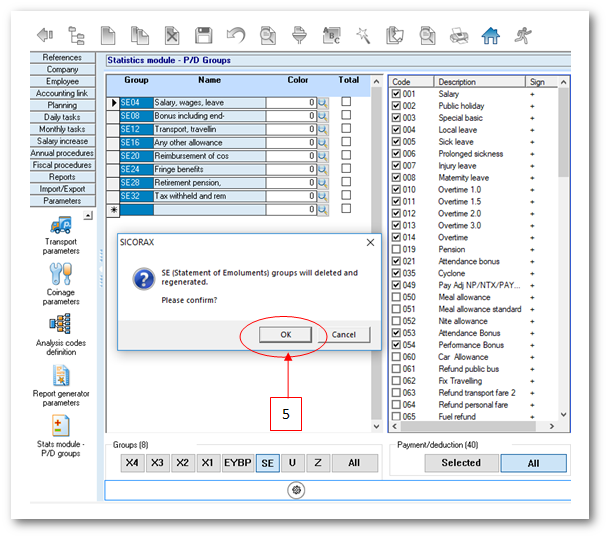
Task: Uncheck the 001 Salary checkbox
Action: 396,93
